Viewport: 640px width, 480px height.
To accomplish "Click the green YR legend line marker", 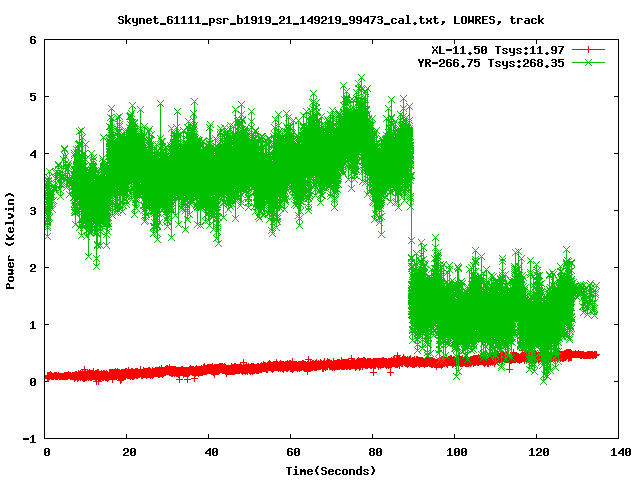I will (x=590, y=62).
